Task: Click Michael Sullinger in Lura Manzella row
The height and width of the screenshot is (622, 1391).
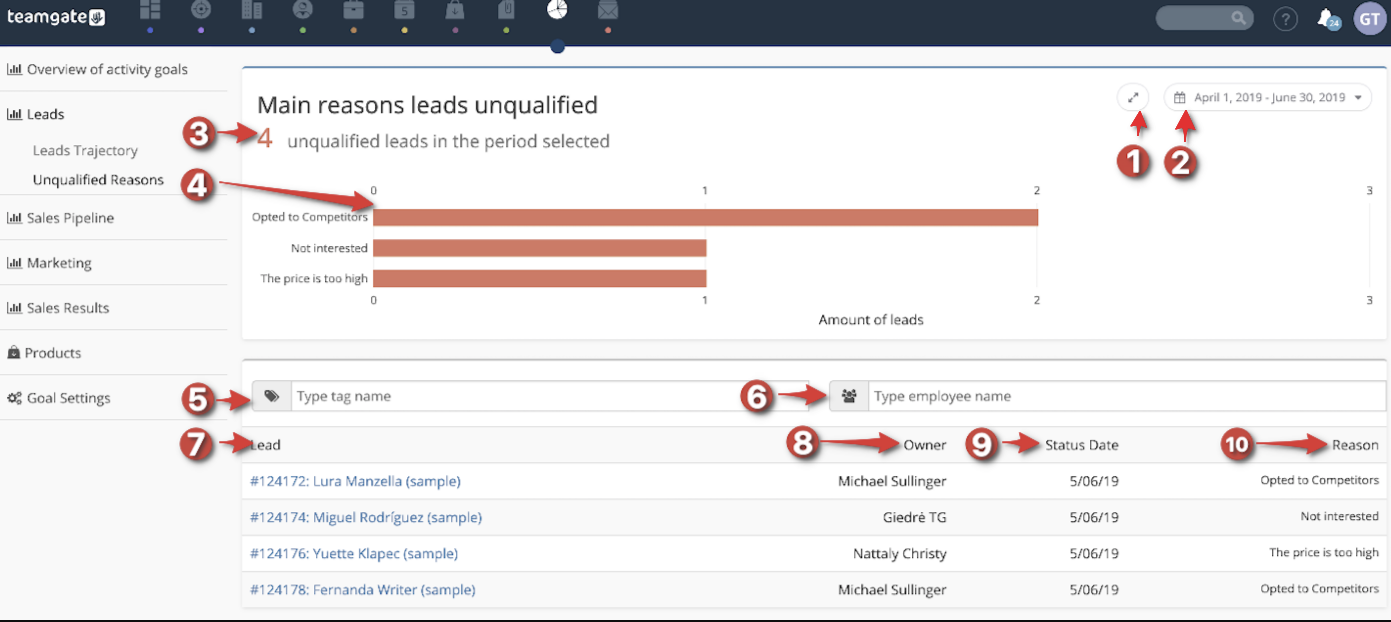Action: pyautogui.click(x=892, y=481)
